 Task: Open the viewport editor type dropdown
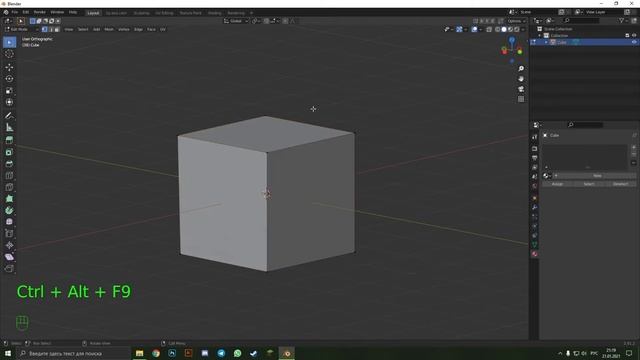point(8,21)
